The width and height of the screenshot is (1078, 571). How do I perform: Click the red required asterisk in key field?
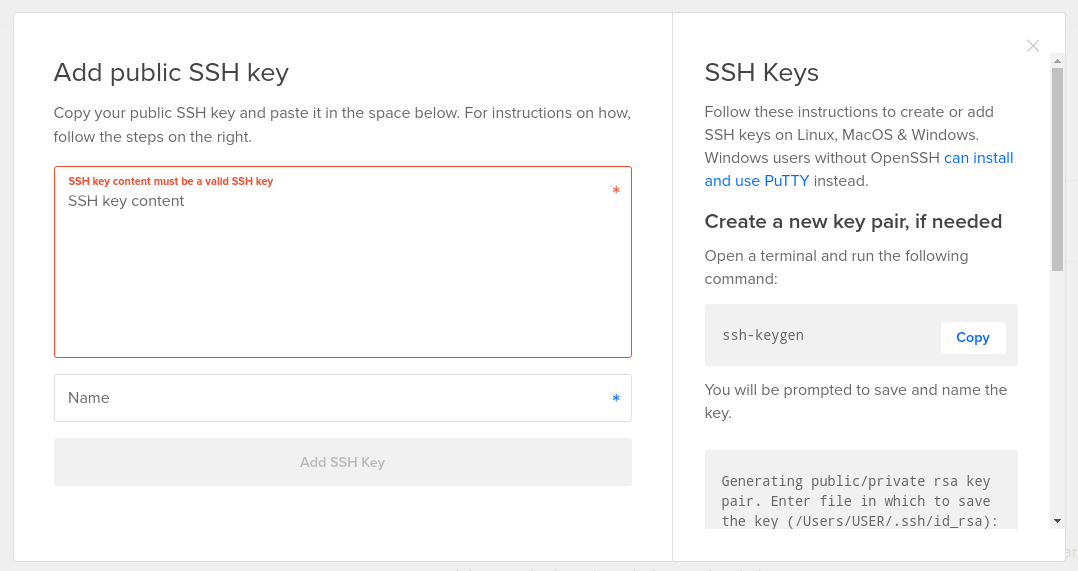616,190
